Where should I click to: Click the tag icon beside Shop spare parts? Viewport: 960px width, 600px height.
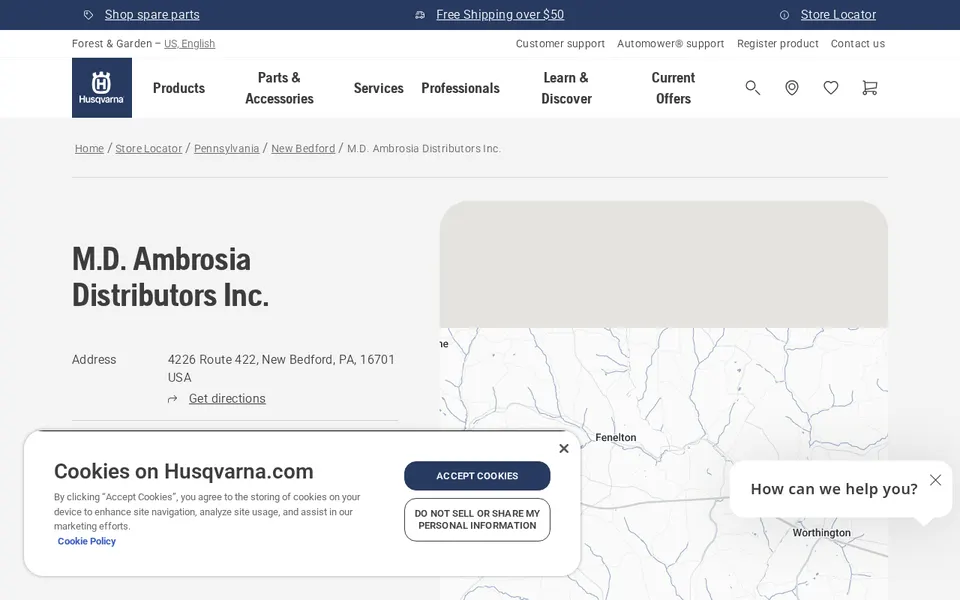coord(88,15)
